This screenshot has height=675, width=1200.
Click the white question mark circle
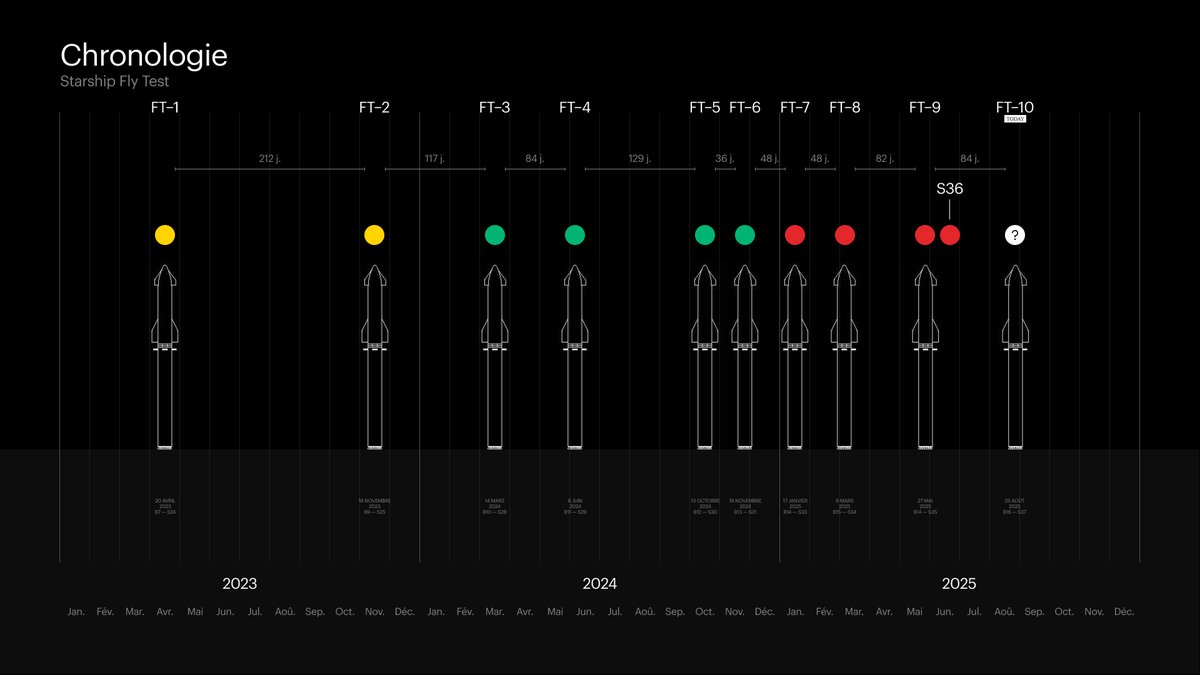point(1015,235)
